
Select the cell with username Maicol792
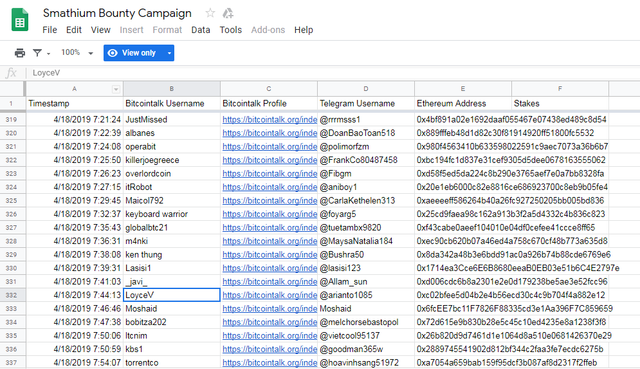(171, 200)
